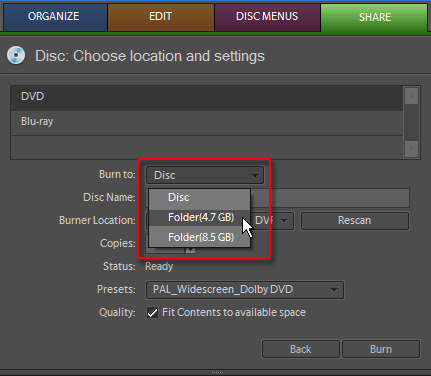Click the Back button
This screenshot has height=376, width=431.
coord(301,349)
